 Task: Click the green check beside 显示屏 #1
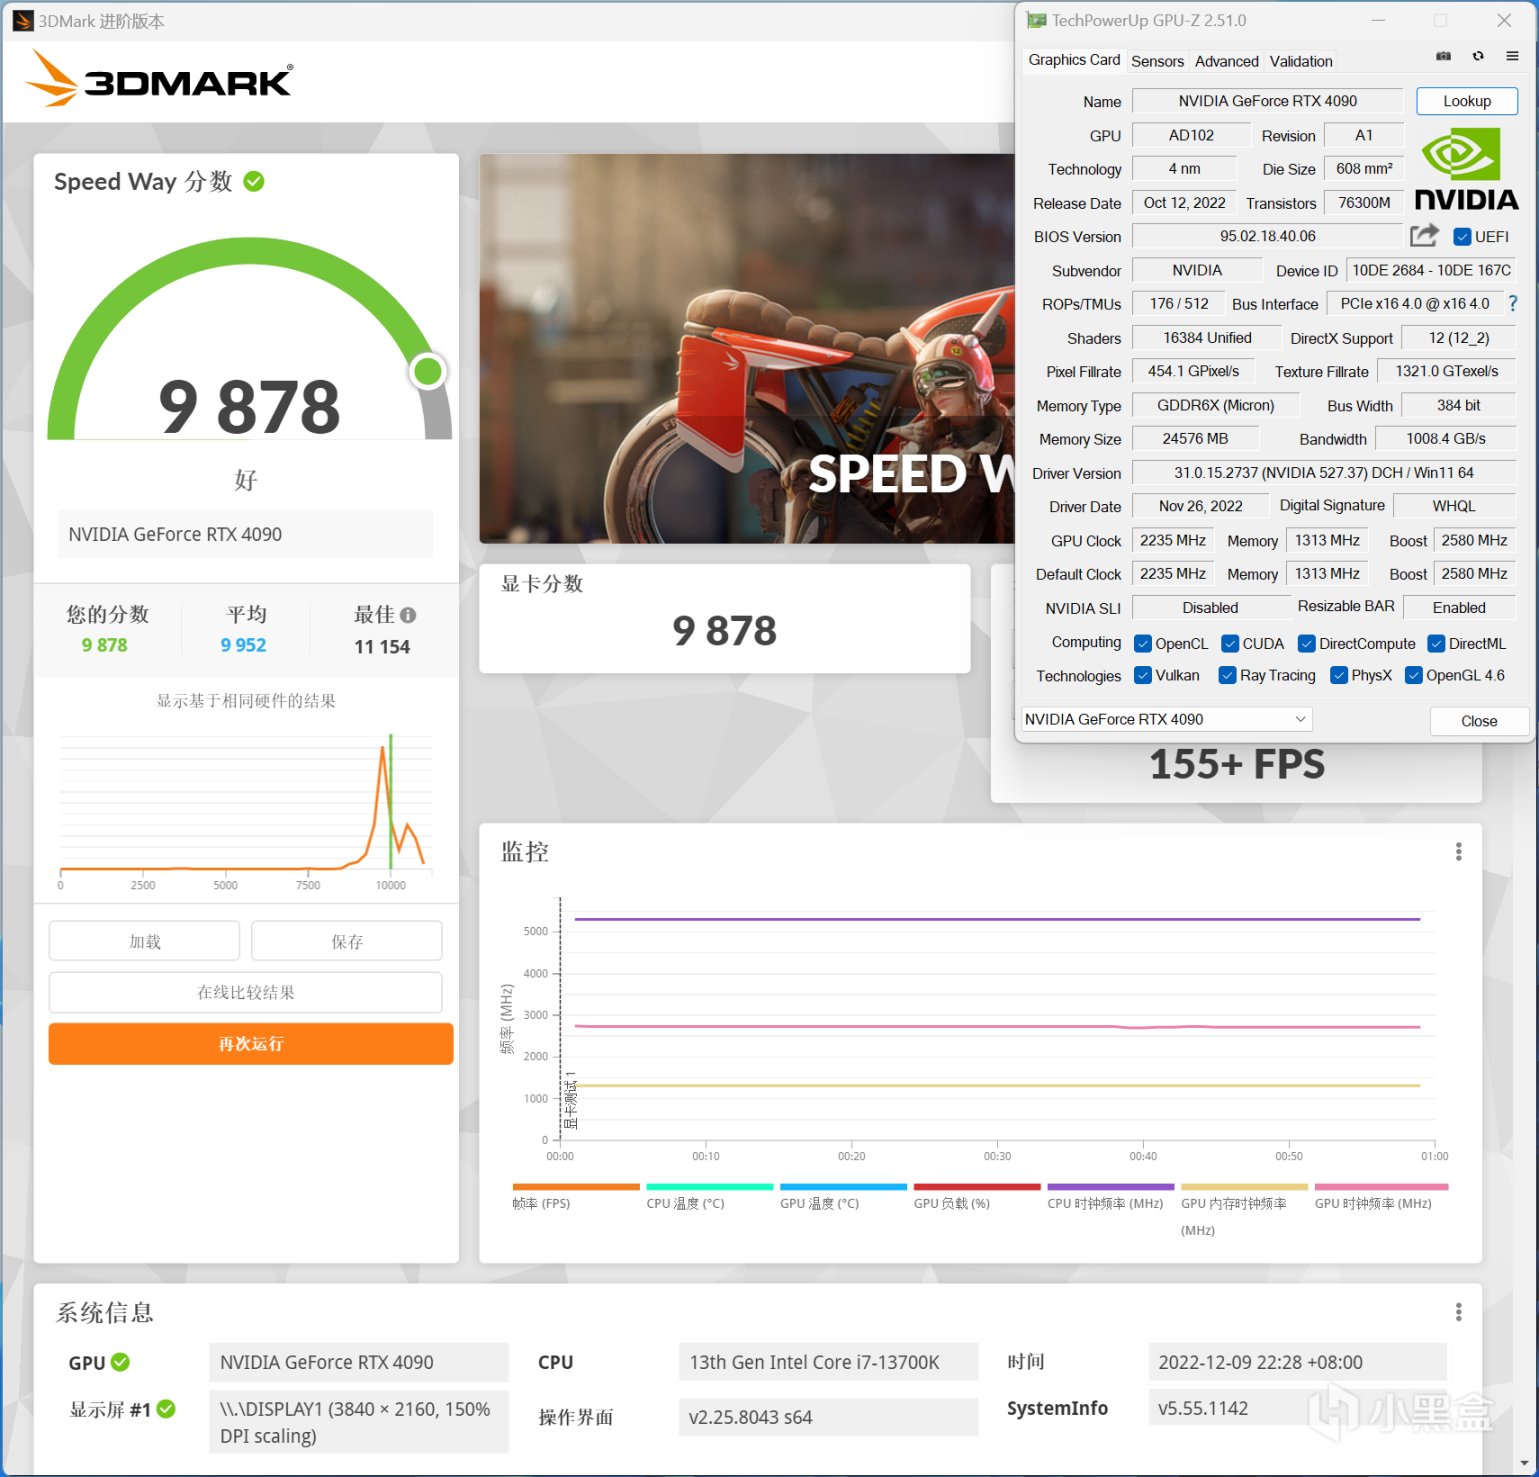(x=166, y=1409)
